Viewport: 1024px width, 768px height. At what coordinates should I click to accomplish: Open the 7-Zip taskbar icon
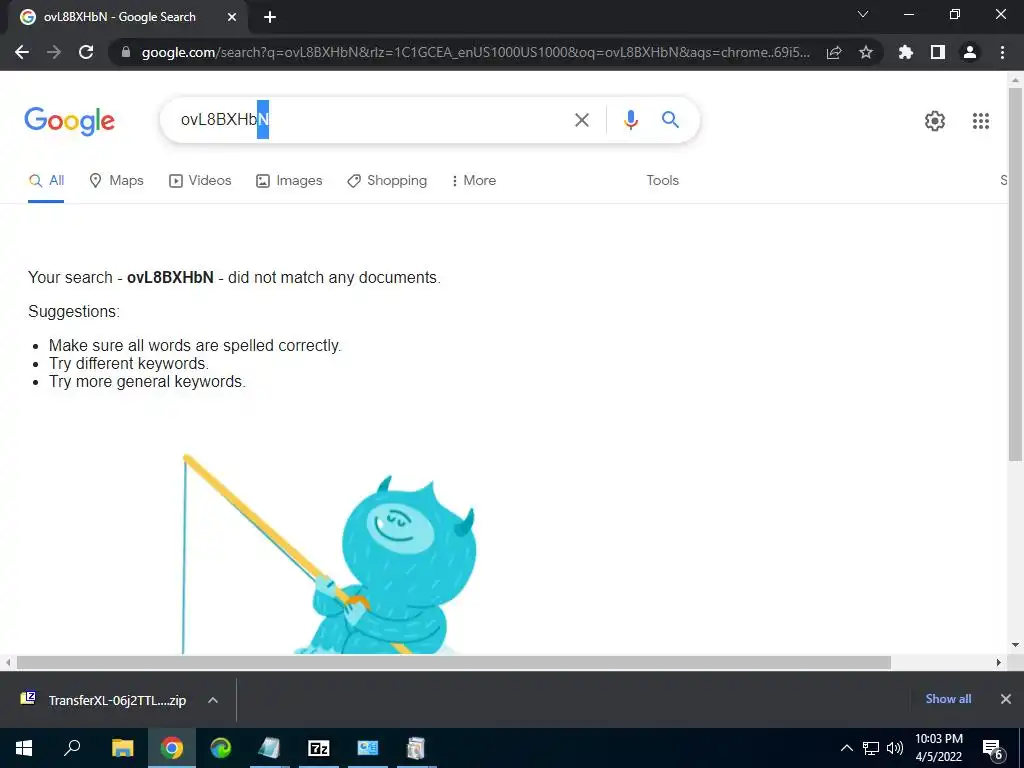(x=318, y=748)
